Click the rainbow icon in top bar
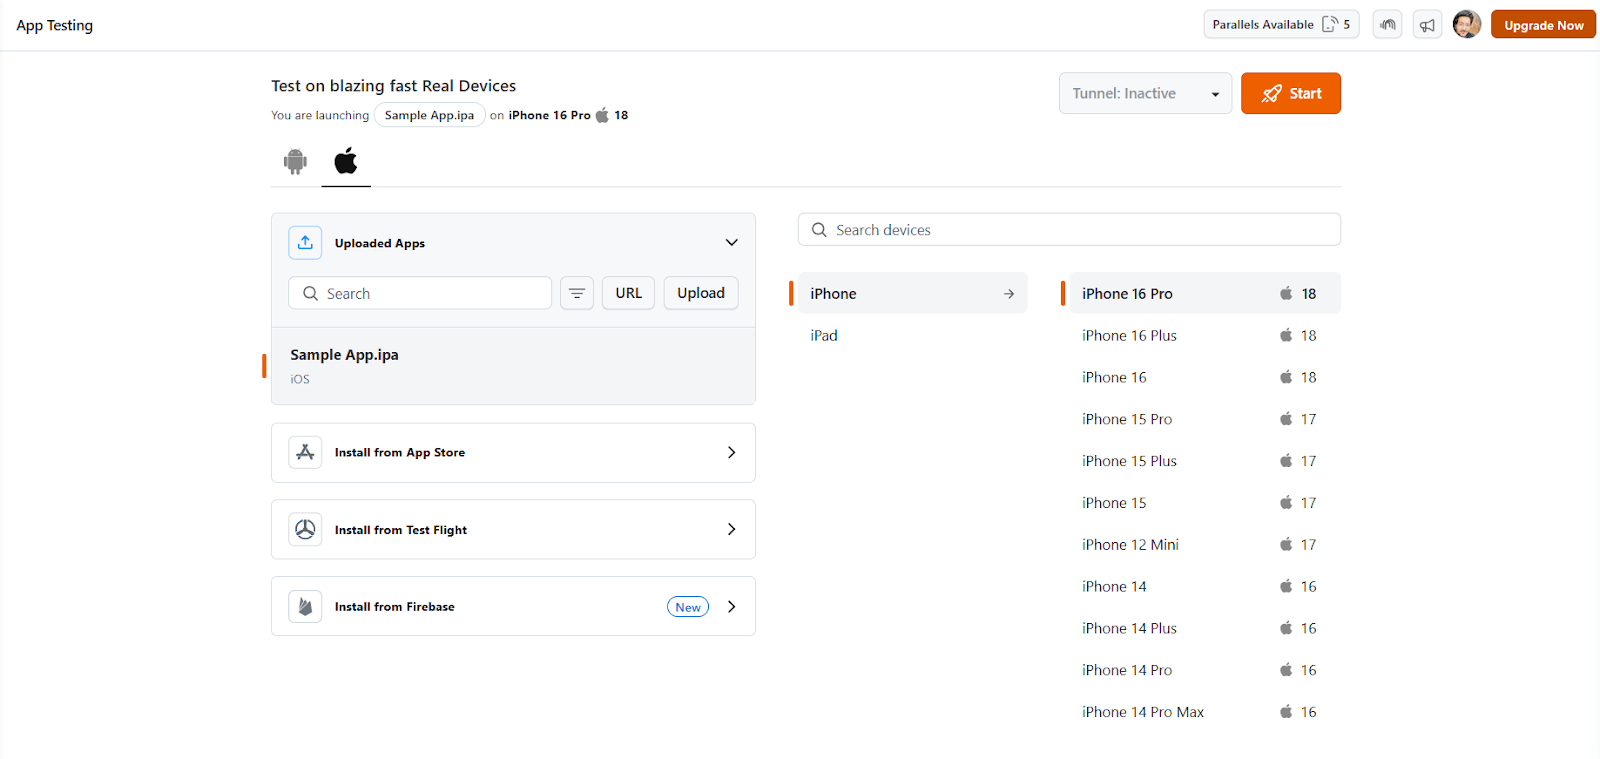Image resolution: width=1600 pixels, height=759 pixels. 1387,25
